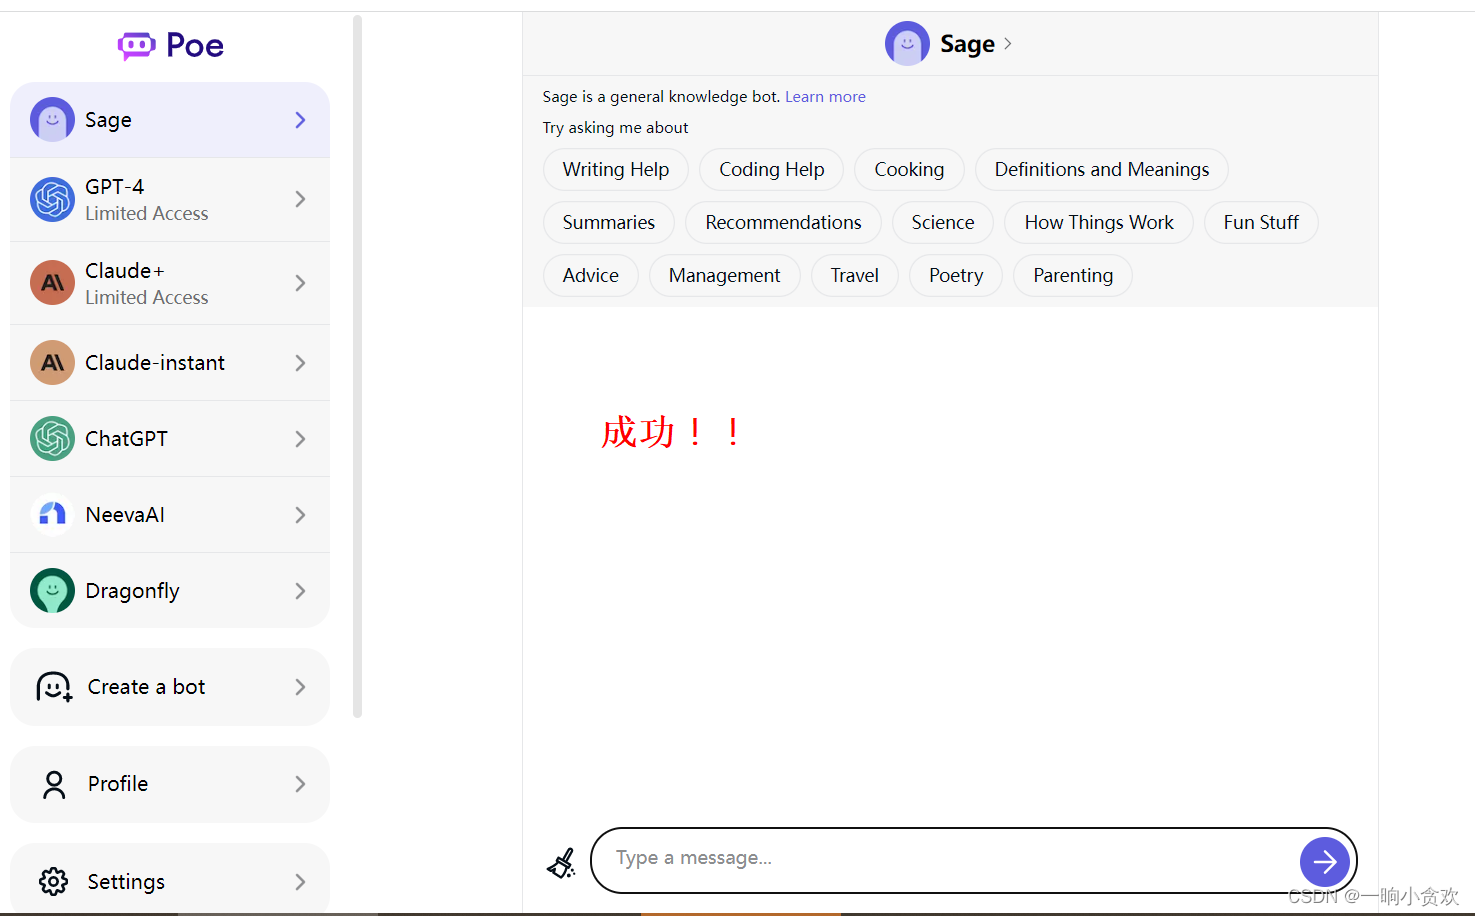
Task: Choose the Management suggestion
Action: pos(725,276)
